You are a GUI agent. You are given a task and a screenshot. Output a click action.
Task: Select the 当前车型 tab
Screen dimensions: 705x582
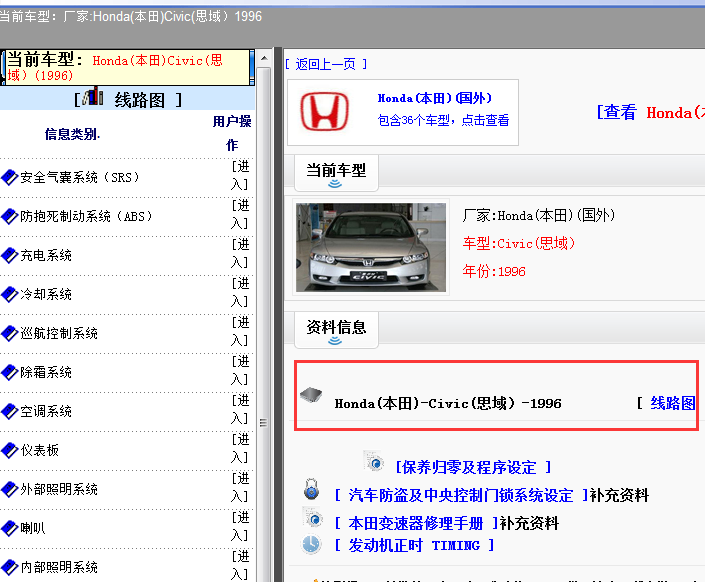tap(336, 173)
